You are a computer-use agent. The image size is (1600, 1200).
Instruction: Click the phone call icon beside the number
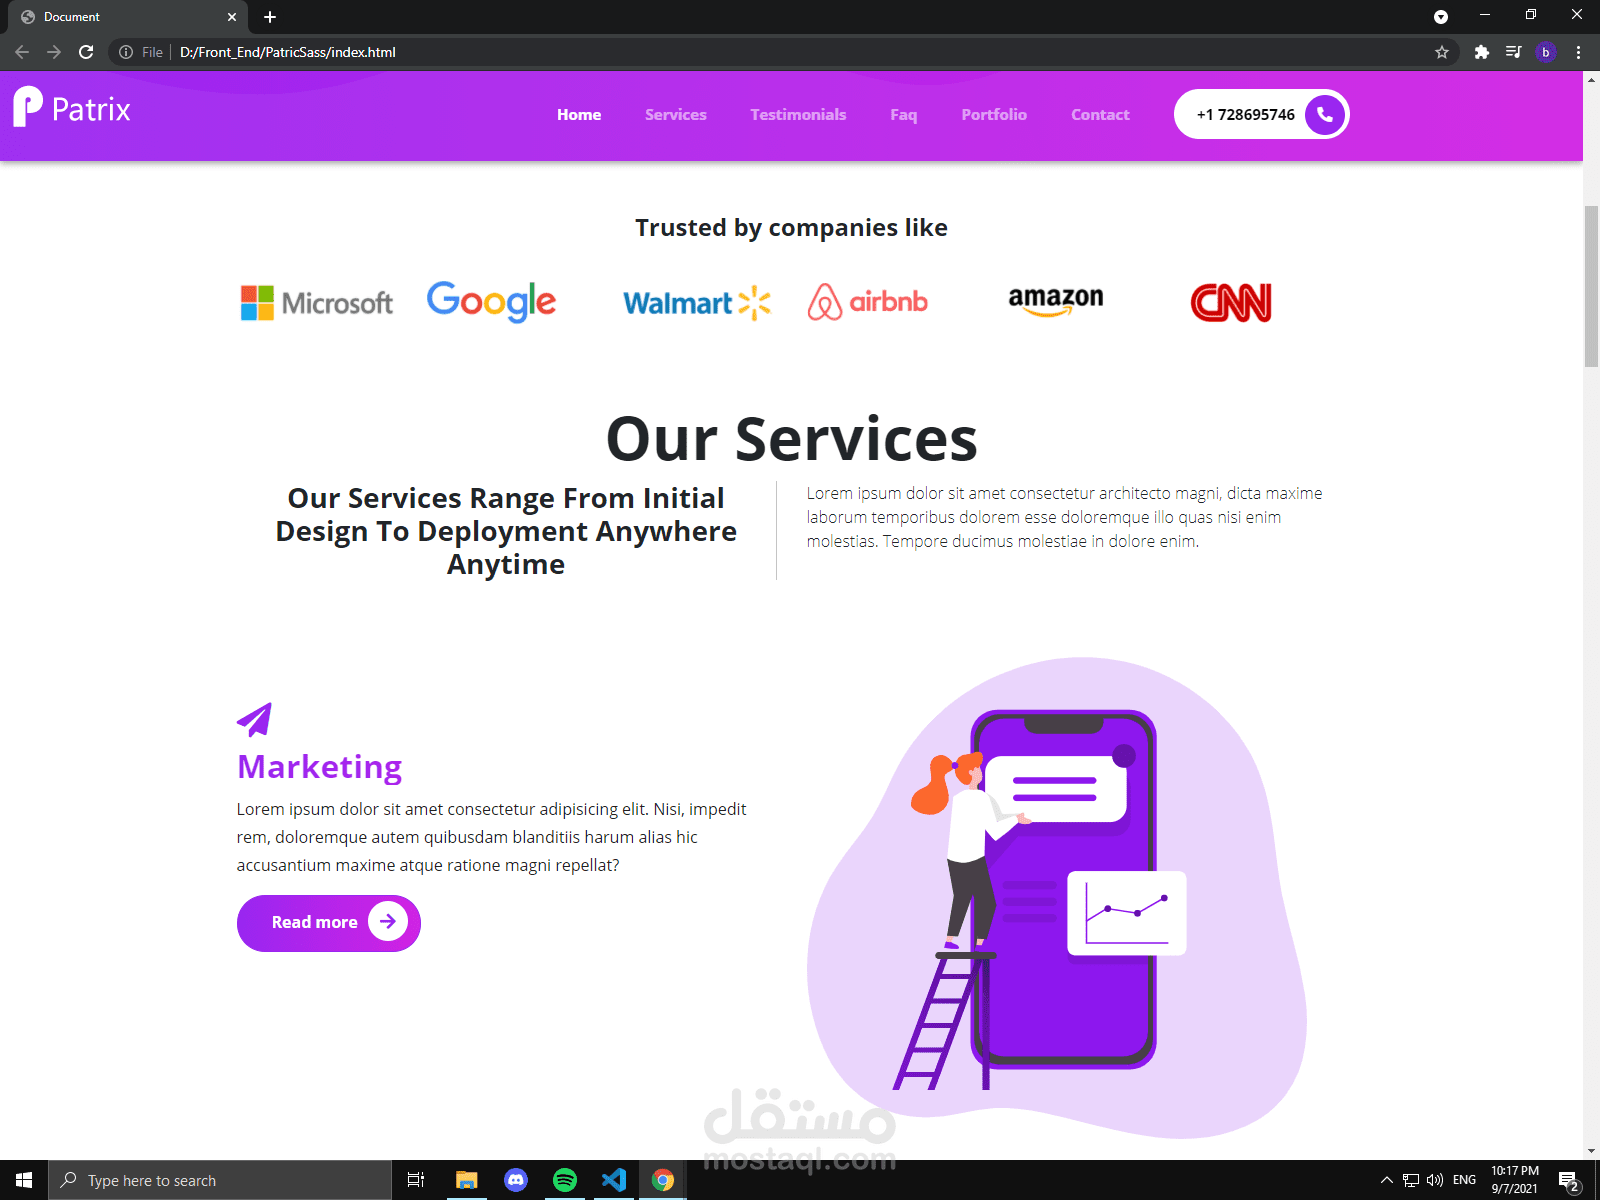(x=1325, y=114)
